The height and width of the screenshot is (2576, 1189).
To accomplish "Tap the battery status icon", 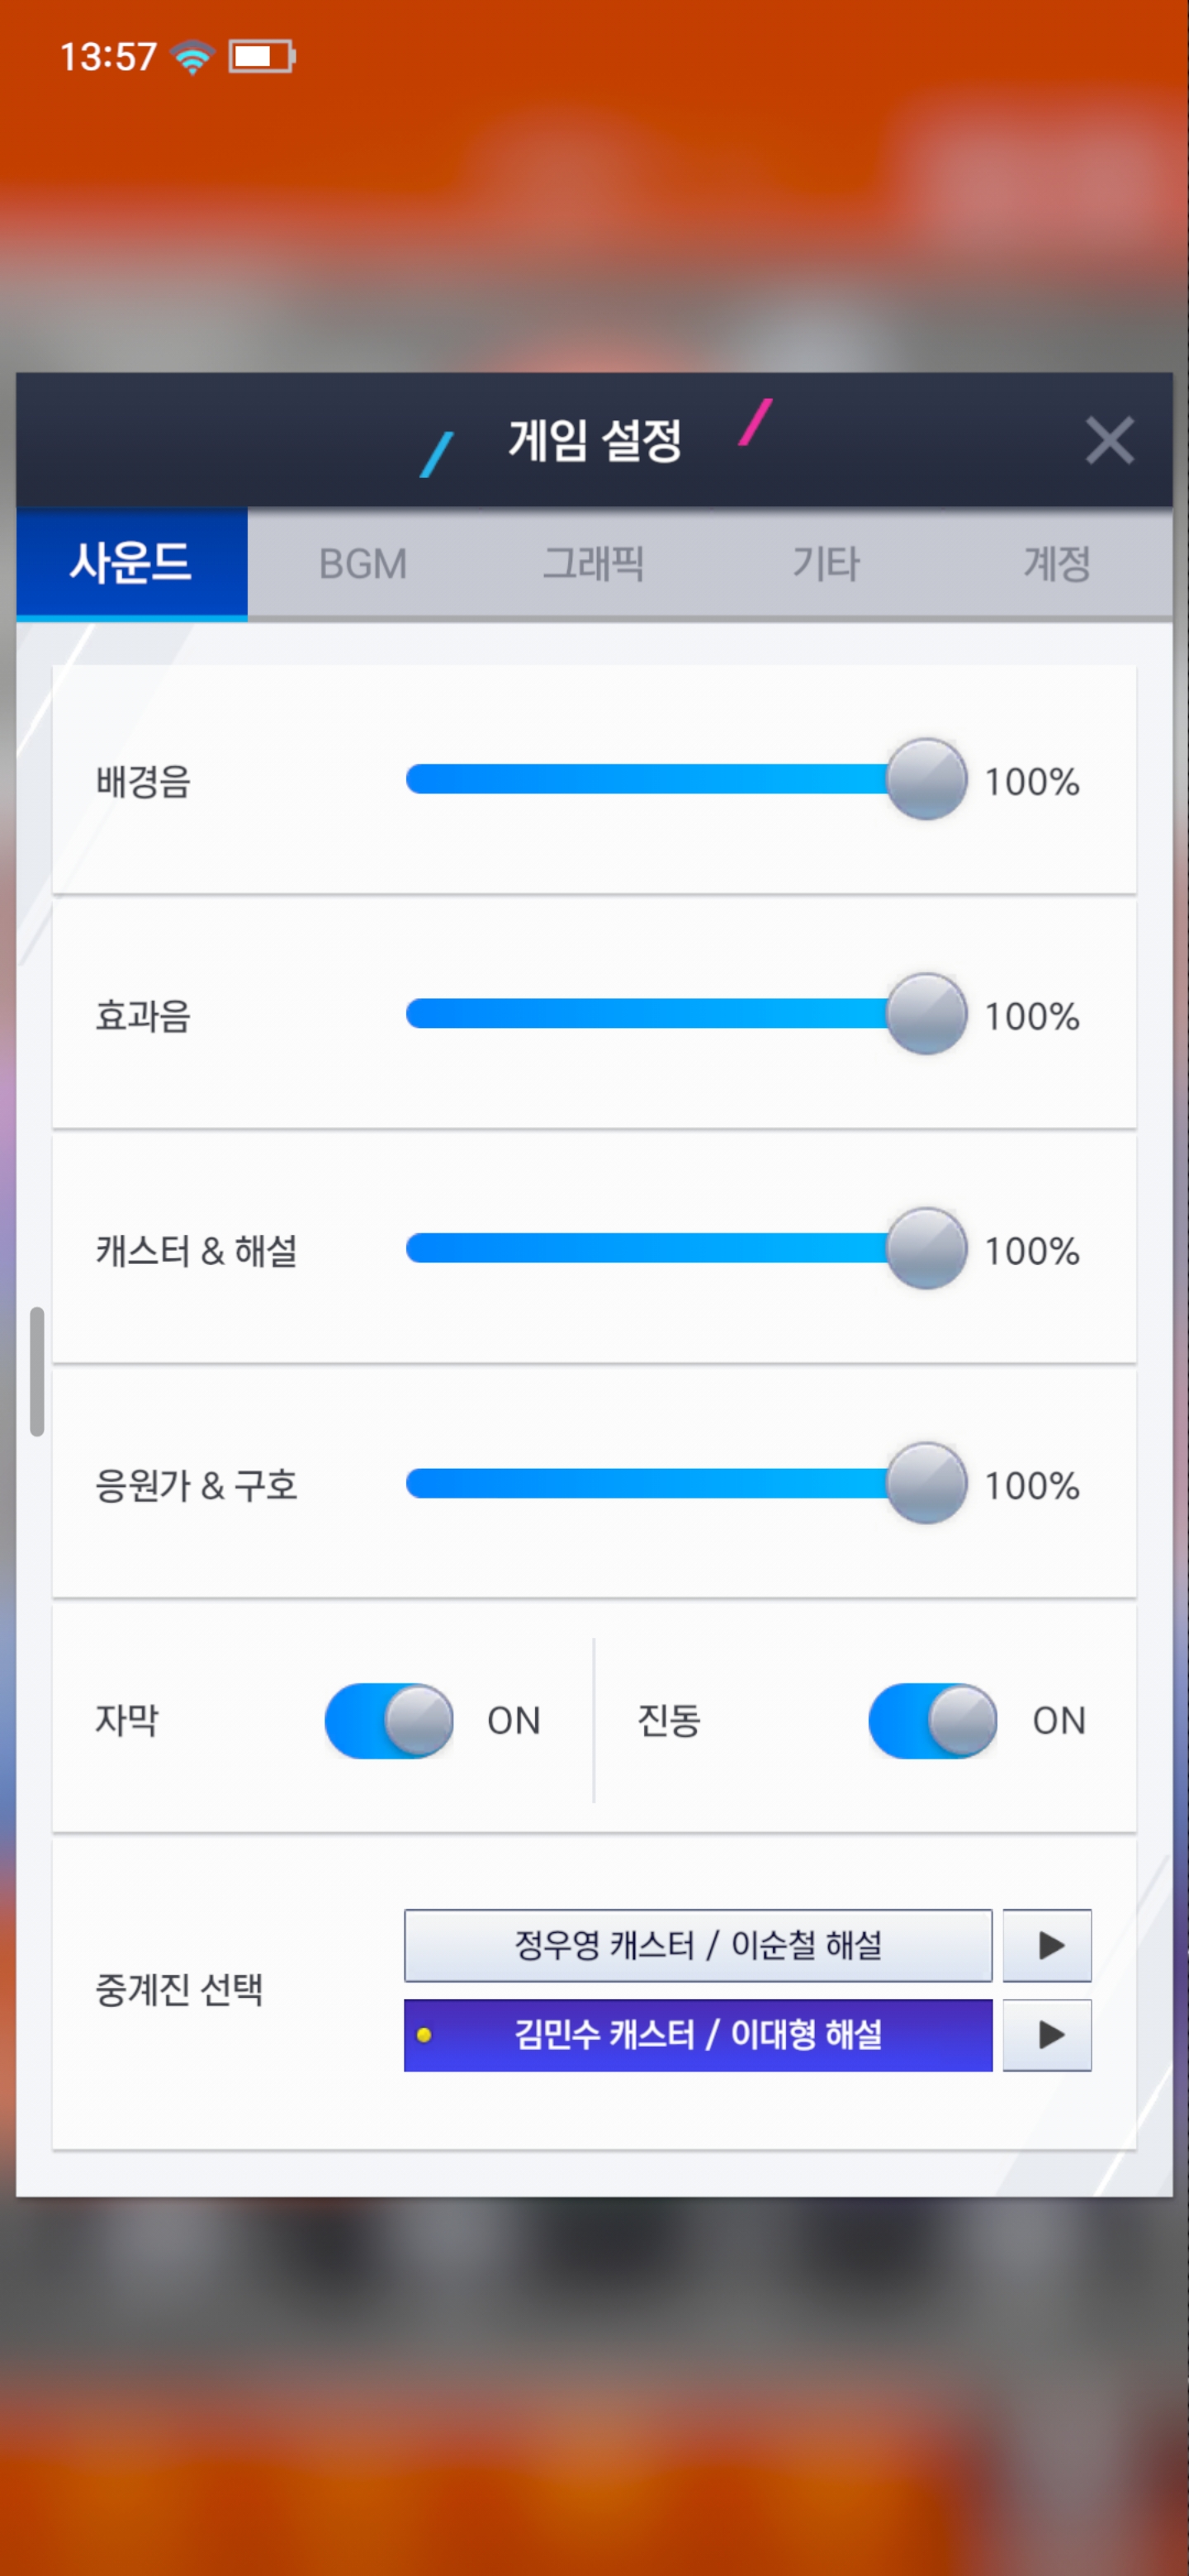I will (262, 56).
